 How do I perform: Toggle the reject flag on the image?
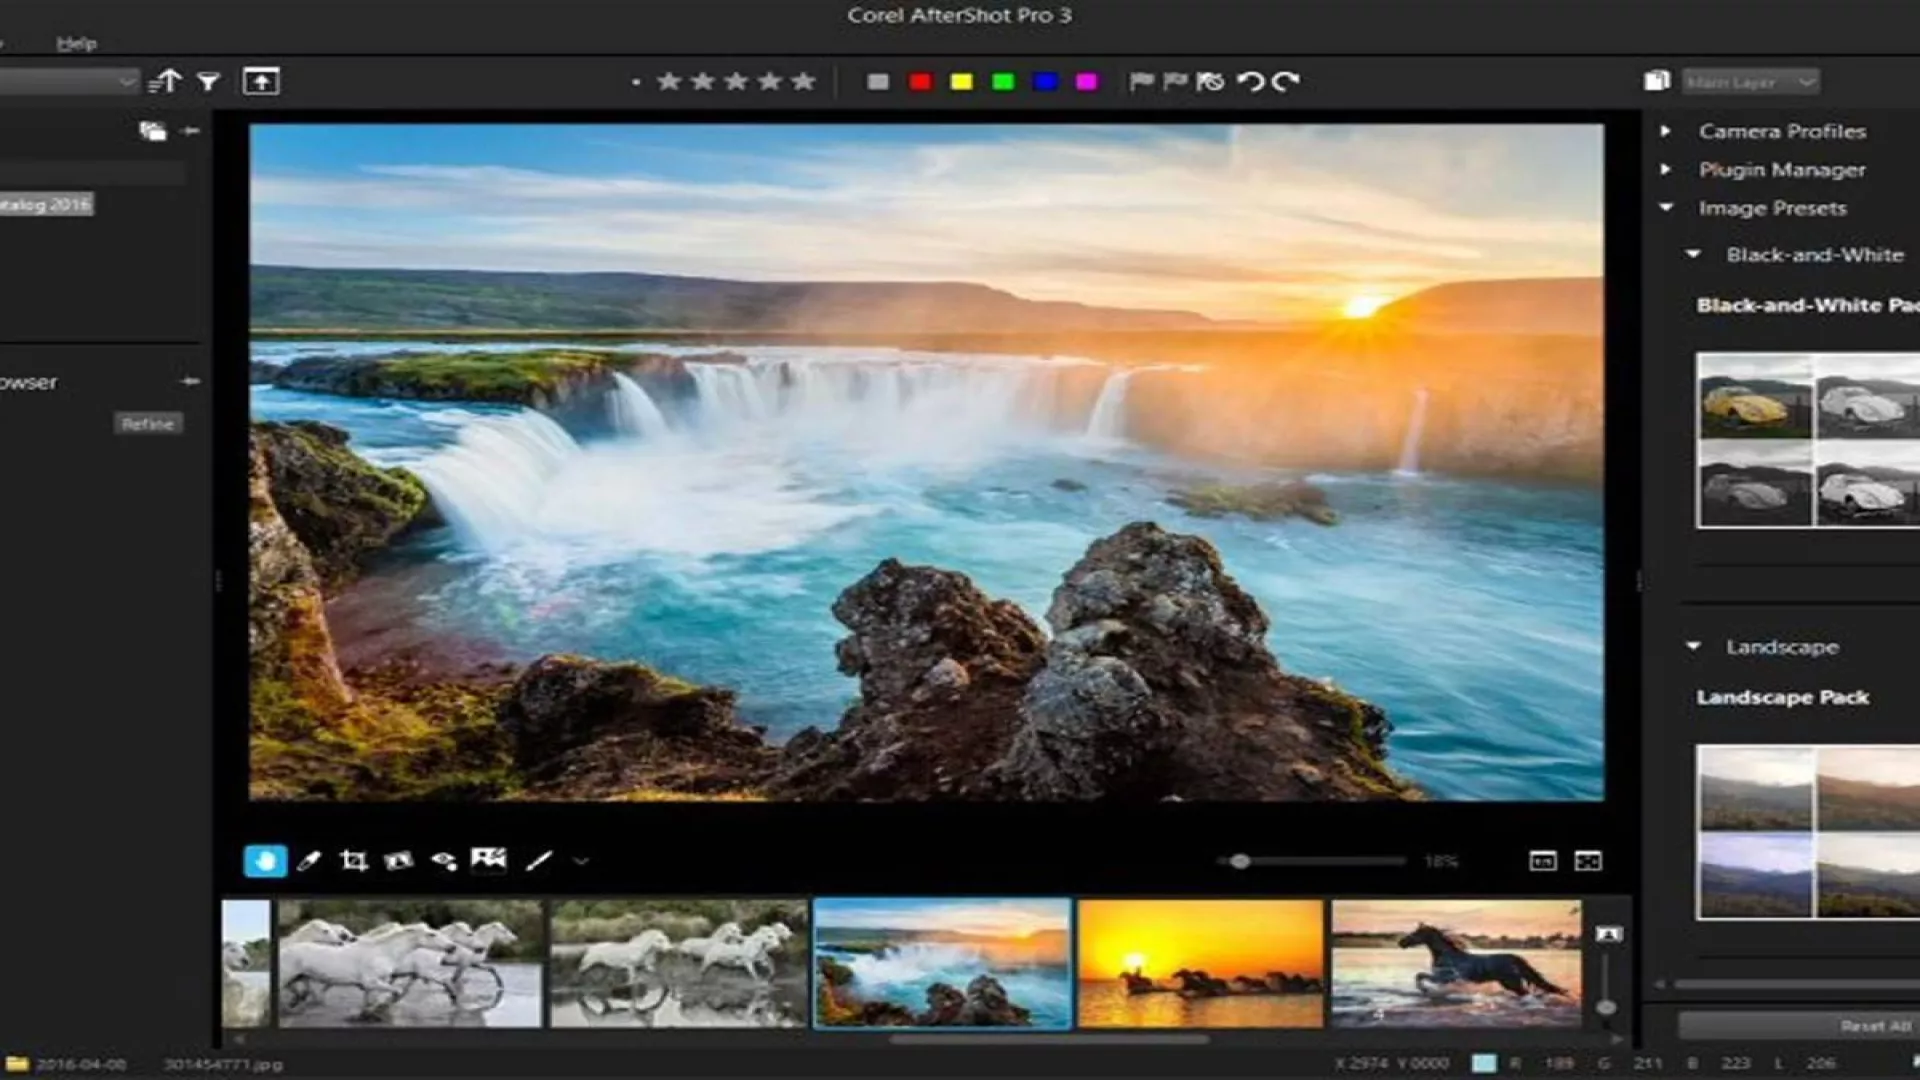[1175, 81]
